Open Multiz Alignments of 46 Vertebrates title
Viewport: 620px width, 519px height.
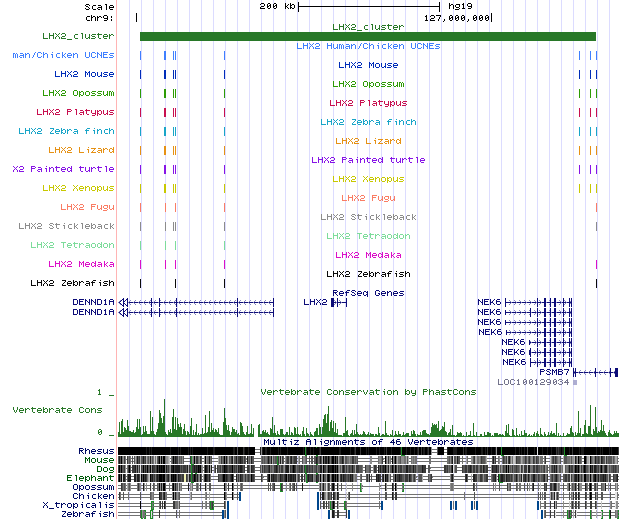pos(367,441)
